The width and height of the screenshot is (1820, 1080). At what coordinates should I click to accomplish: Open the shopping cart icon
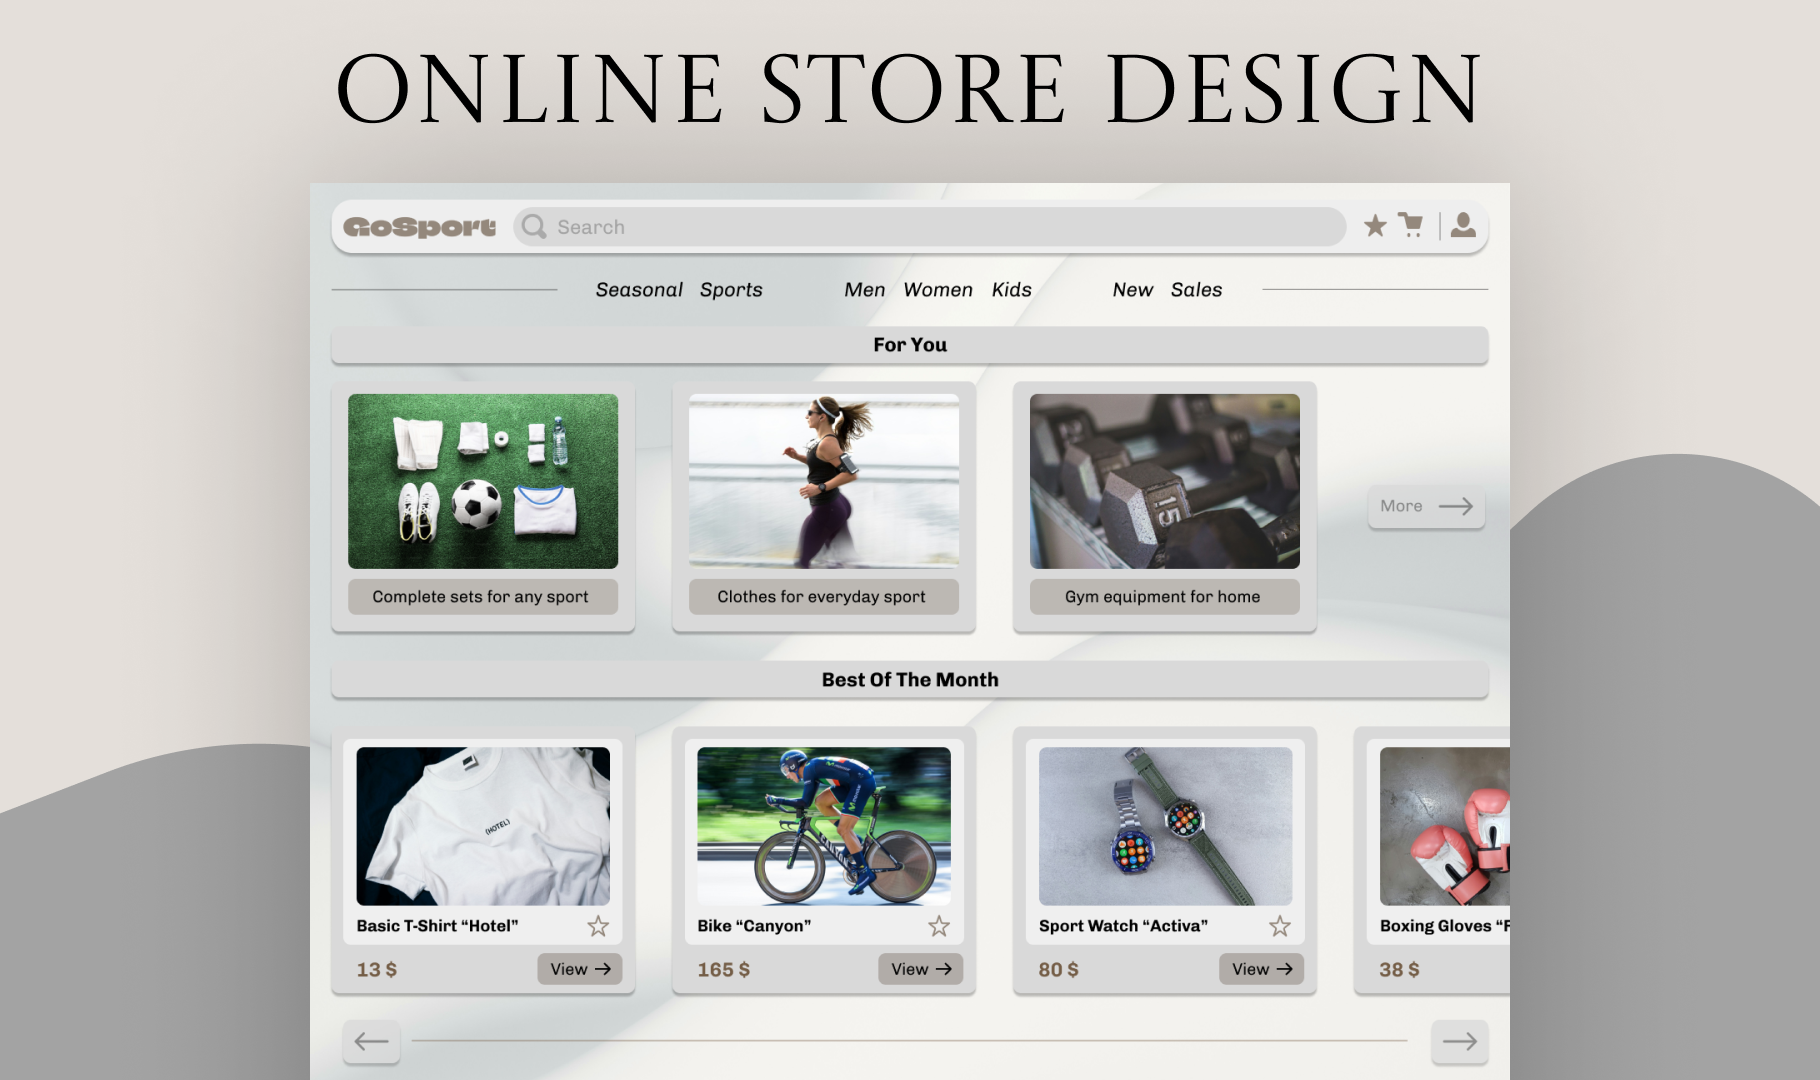(x=1411, y=225)
